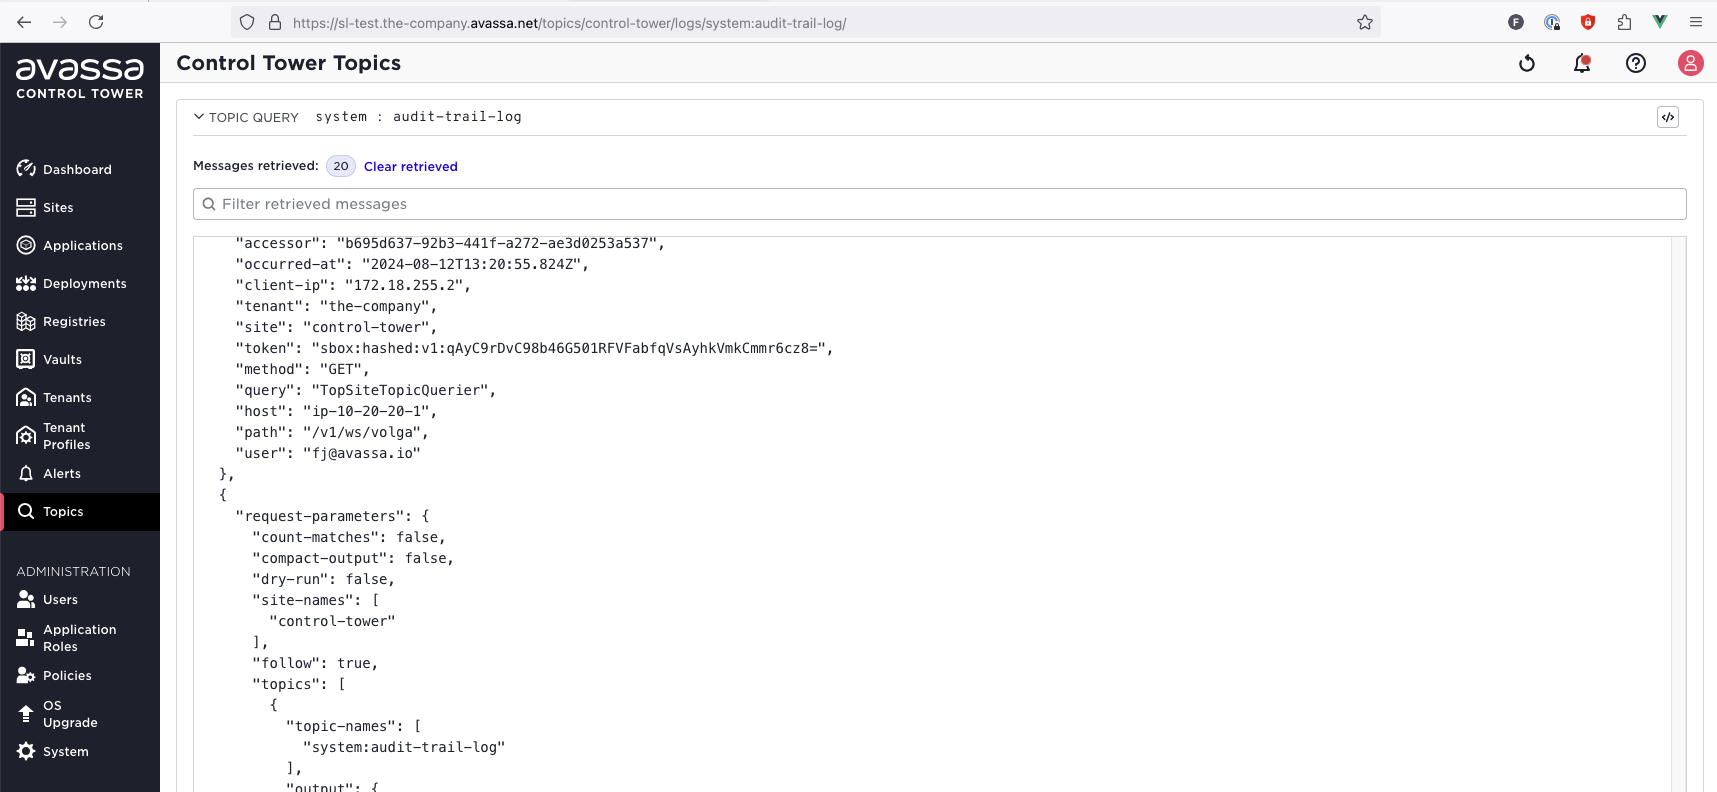The width and height of the screenshot is (1717, 792).
Task: Open the Dashboard gauge icon in sidebar
Action: [26, 169]
